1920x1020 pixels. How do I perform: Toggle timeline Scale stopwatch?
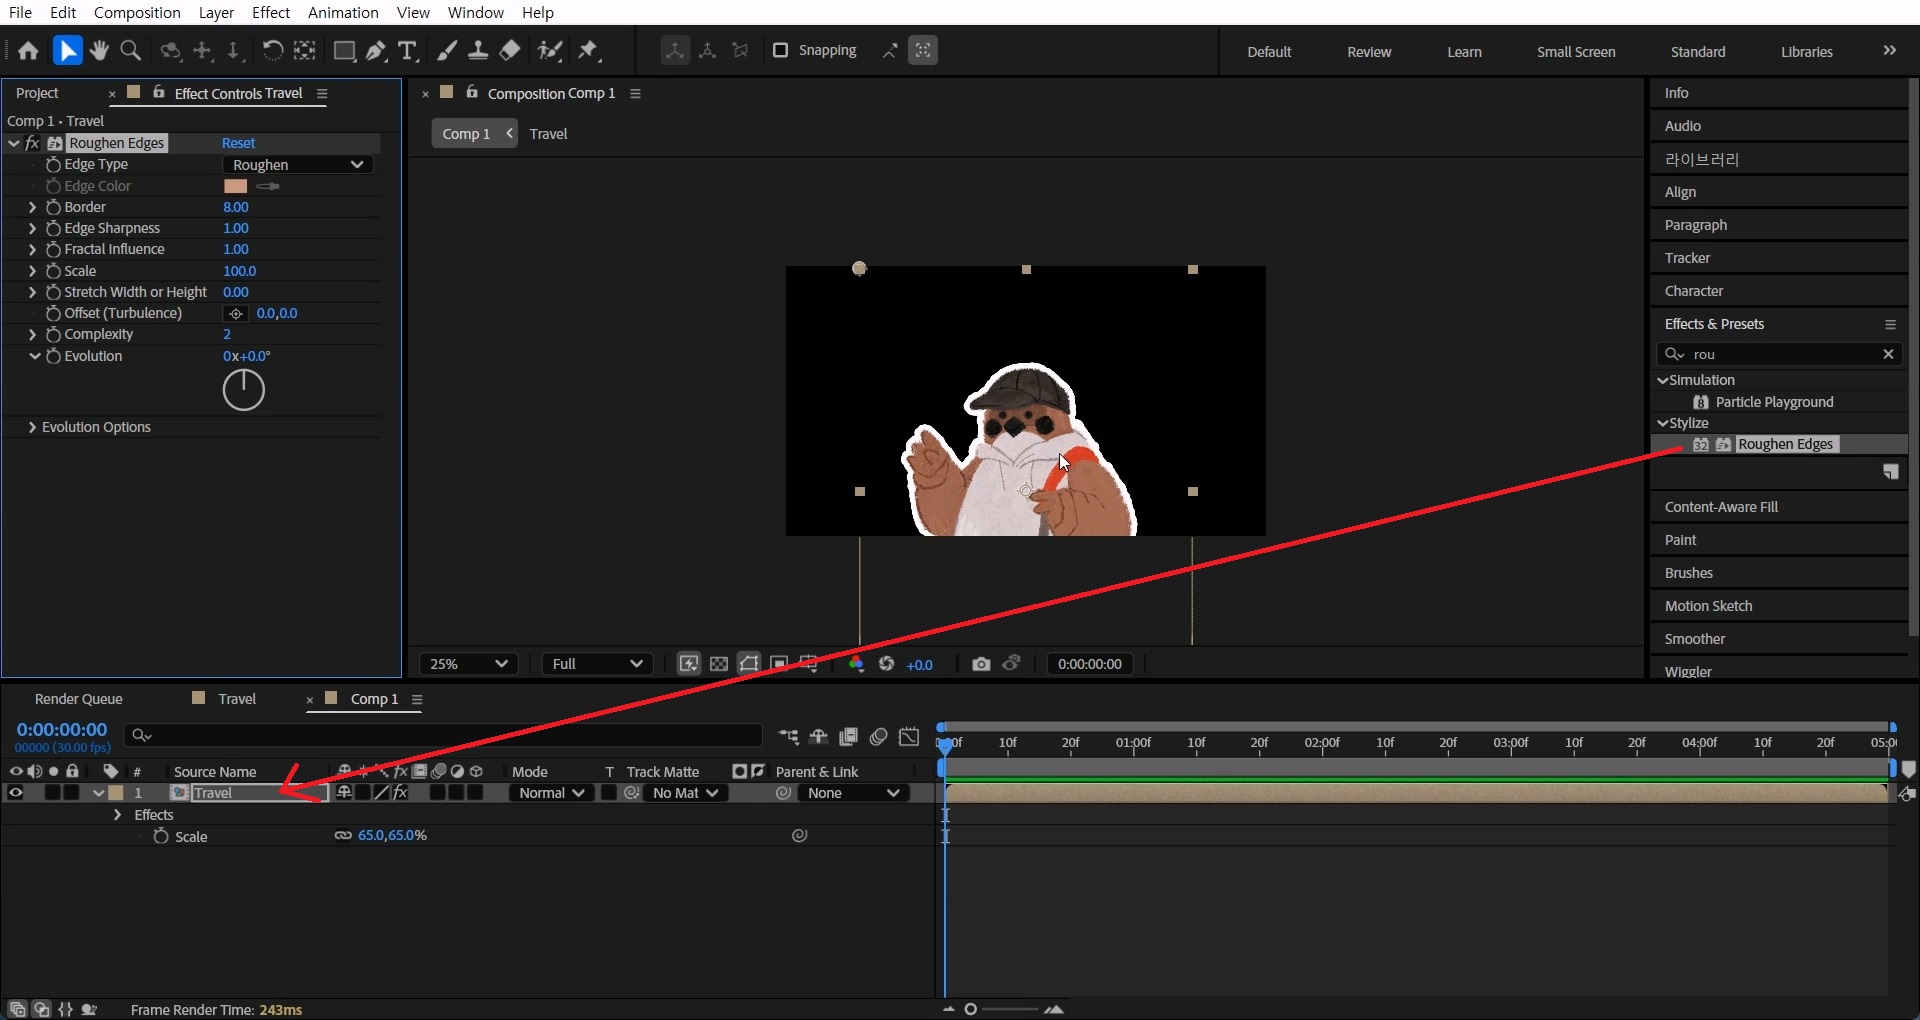click(161, 836)
